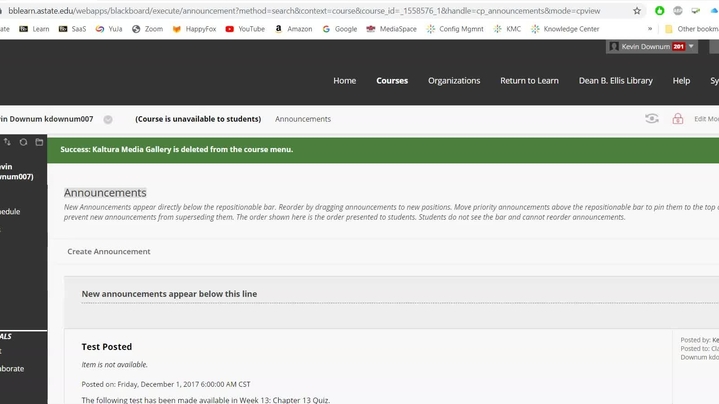Open the Google bookmark
719x404 pixels.
340,29
